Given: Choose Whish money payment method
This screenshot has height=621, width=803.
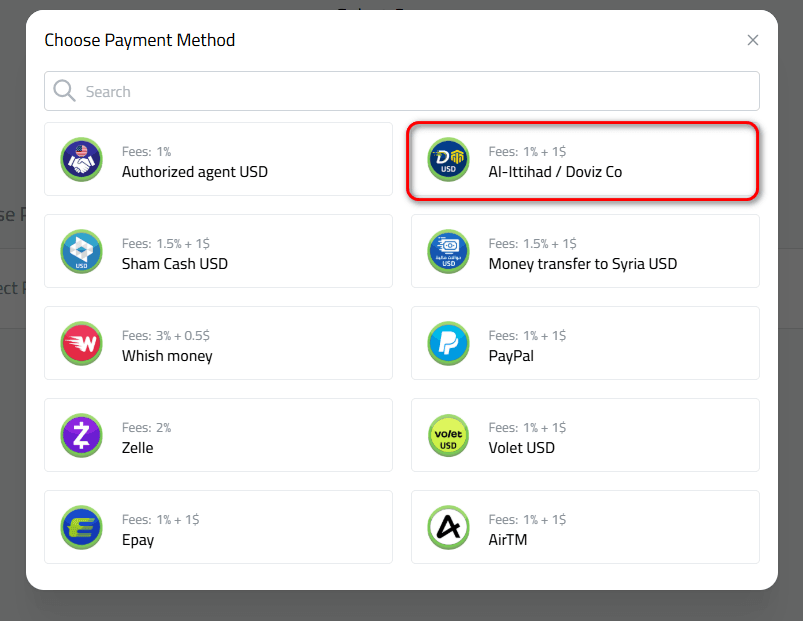Looking at the screenshot, I should pyautogui.click(x=218, y=343).
